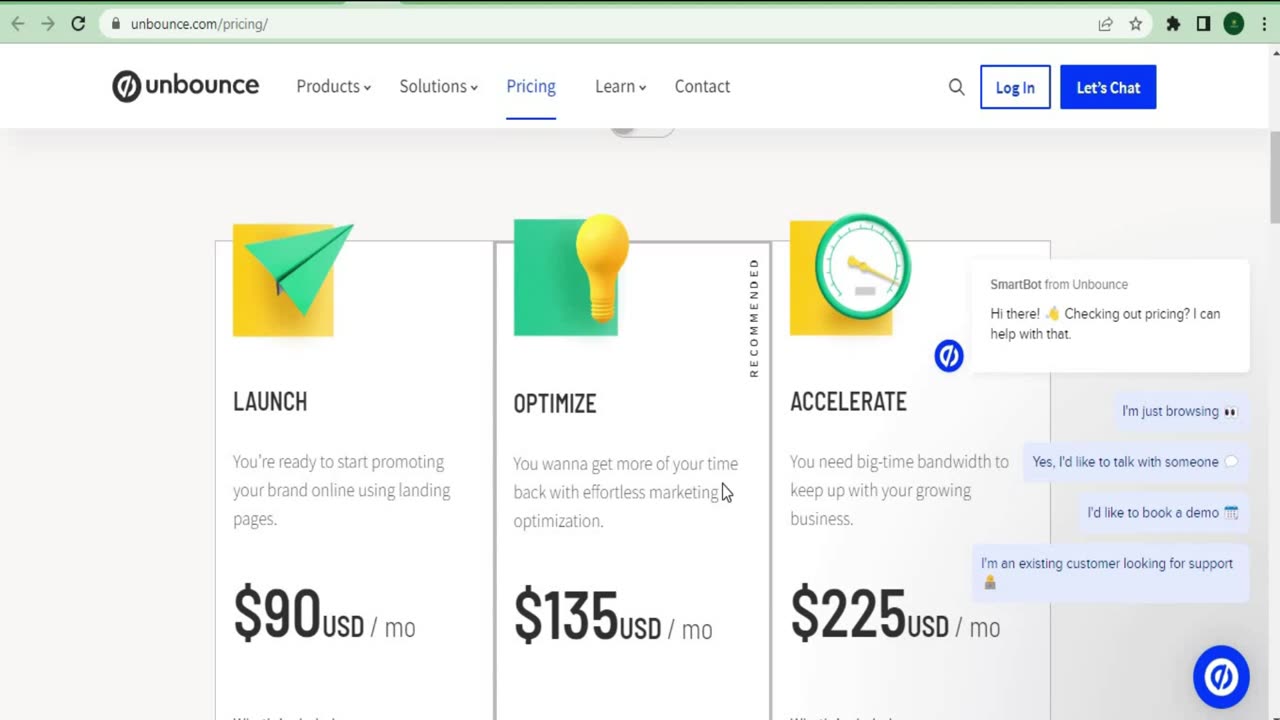Screen dimensions: 1280x720
Task: Toggle the browser side panel icon
Action: click(1203, 24)
